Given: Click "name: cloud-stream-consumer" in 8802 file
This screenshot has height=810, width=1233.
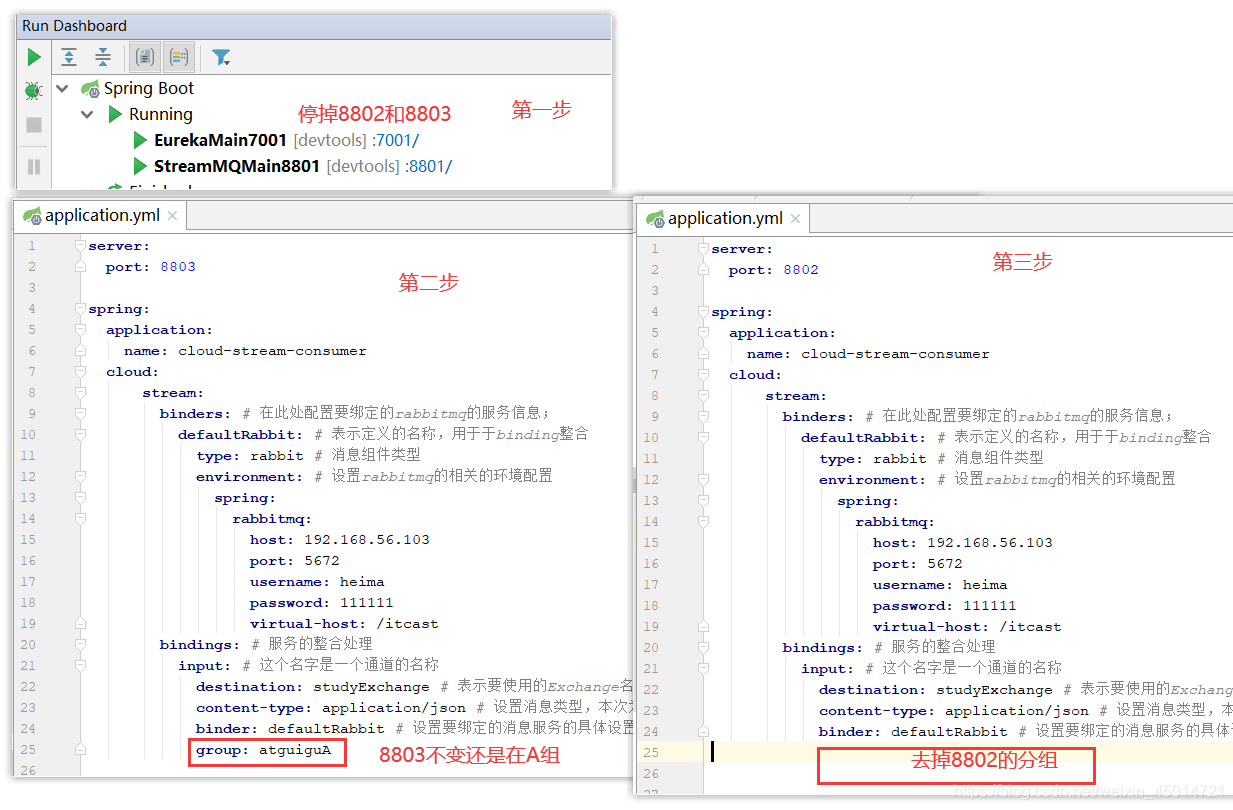Looking at the screenshot, I should pyautogui.click(x=868, y=354).
